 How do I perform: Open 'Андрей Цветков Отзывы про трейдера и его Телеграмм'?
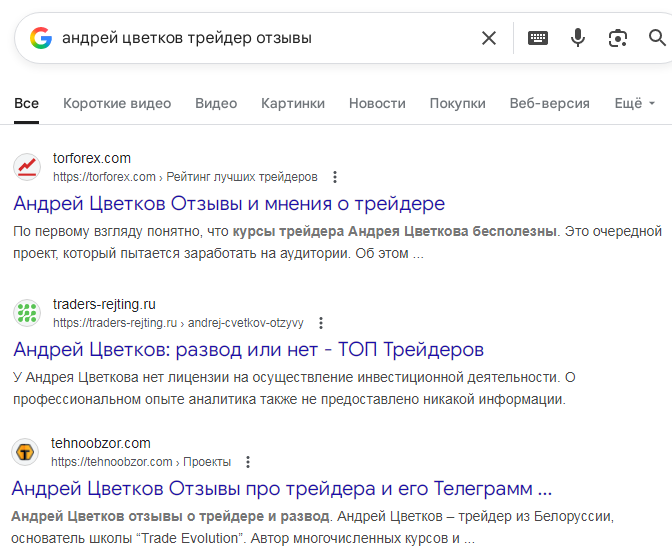[282, 489]
